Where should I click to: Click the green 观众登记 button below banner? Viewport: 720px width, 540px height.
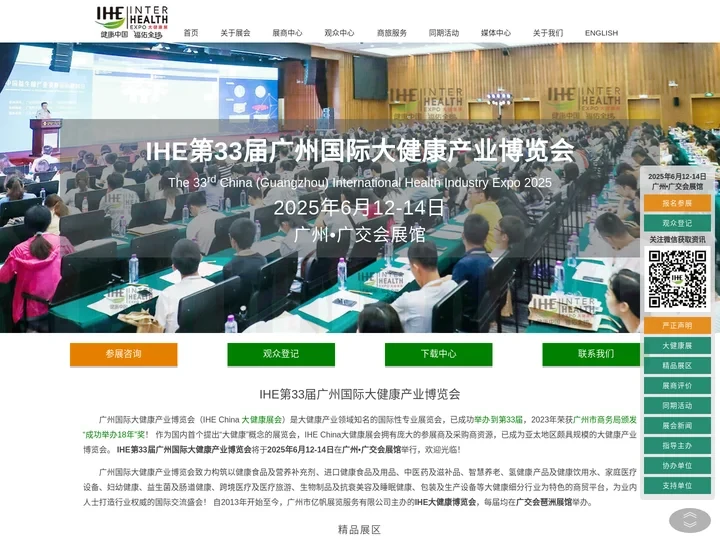(281, 354)
